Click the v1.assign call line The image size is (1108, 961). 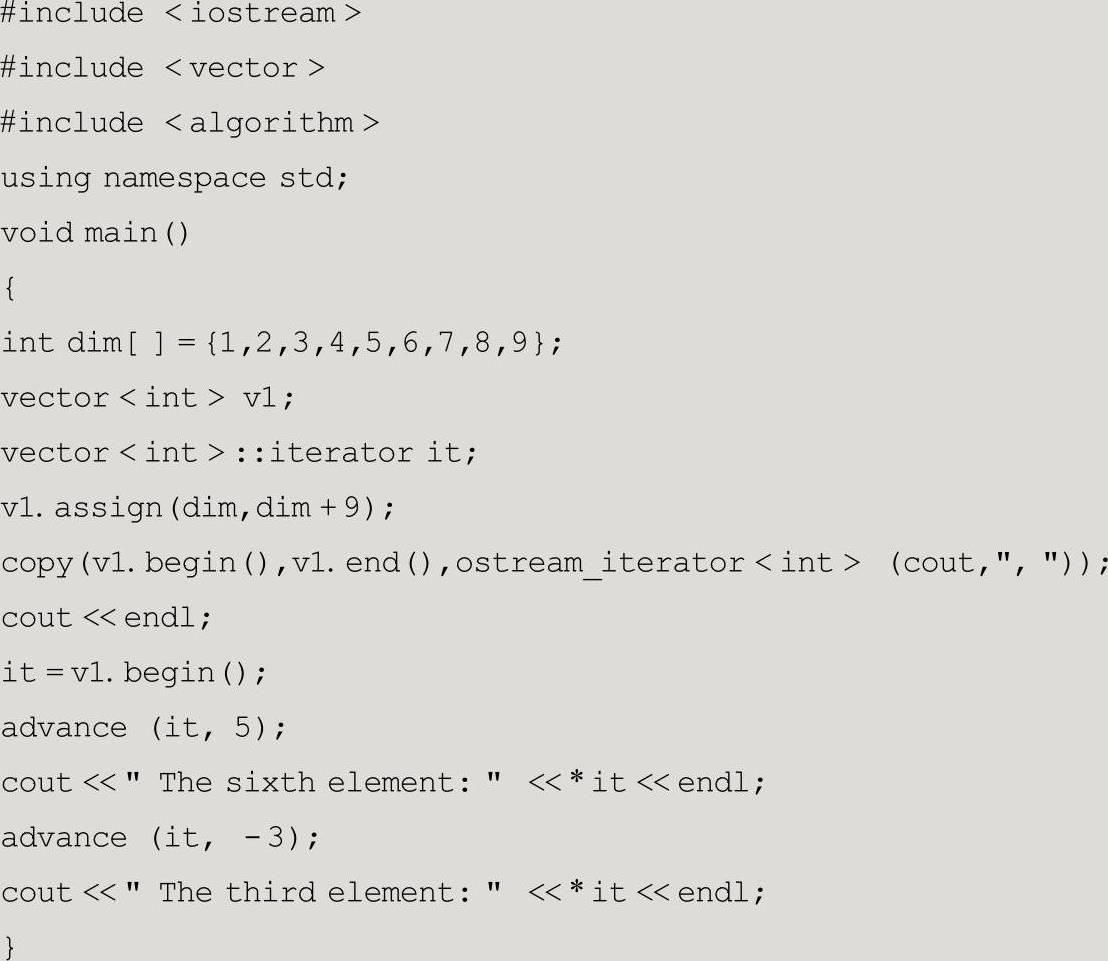tap(198, 508)
